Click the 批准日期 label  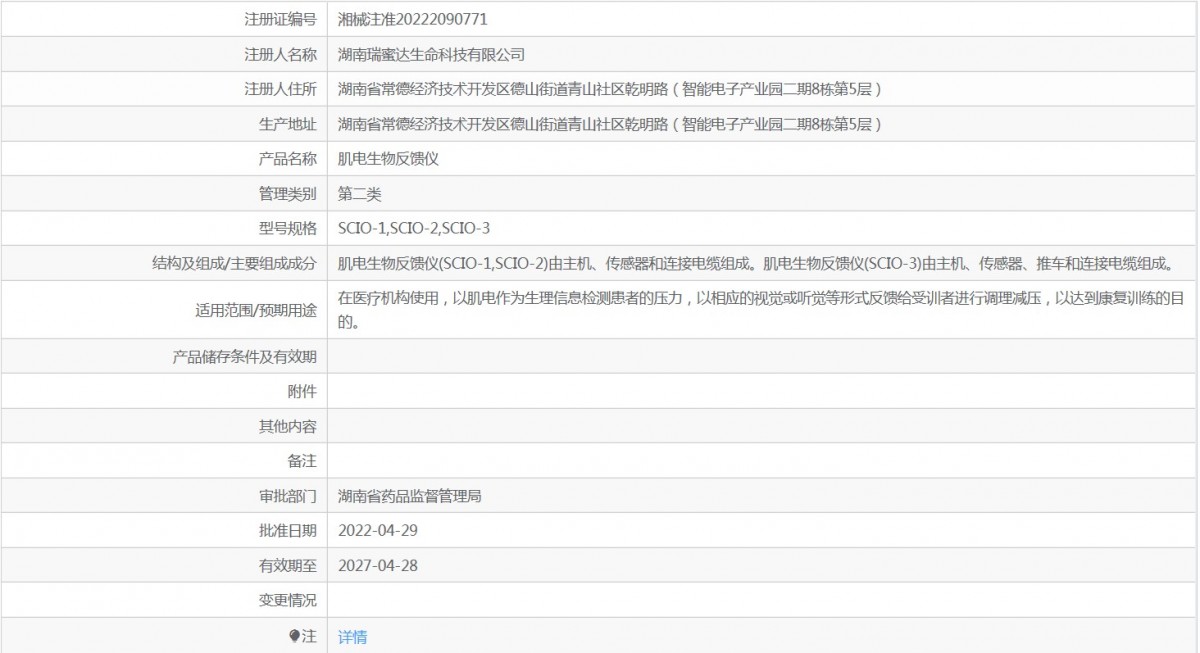tap(287, 530)
